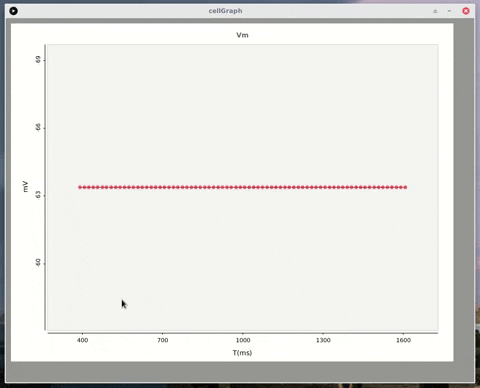Click the 1300 tick label on x-axis
Screen dimensions: 480x388
tap(323, 340)
